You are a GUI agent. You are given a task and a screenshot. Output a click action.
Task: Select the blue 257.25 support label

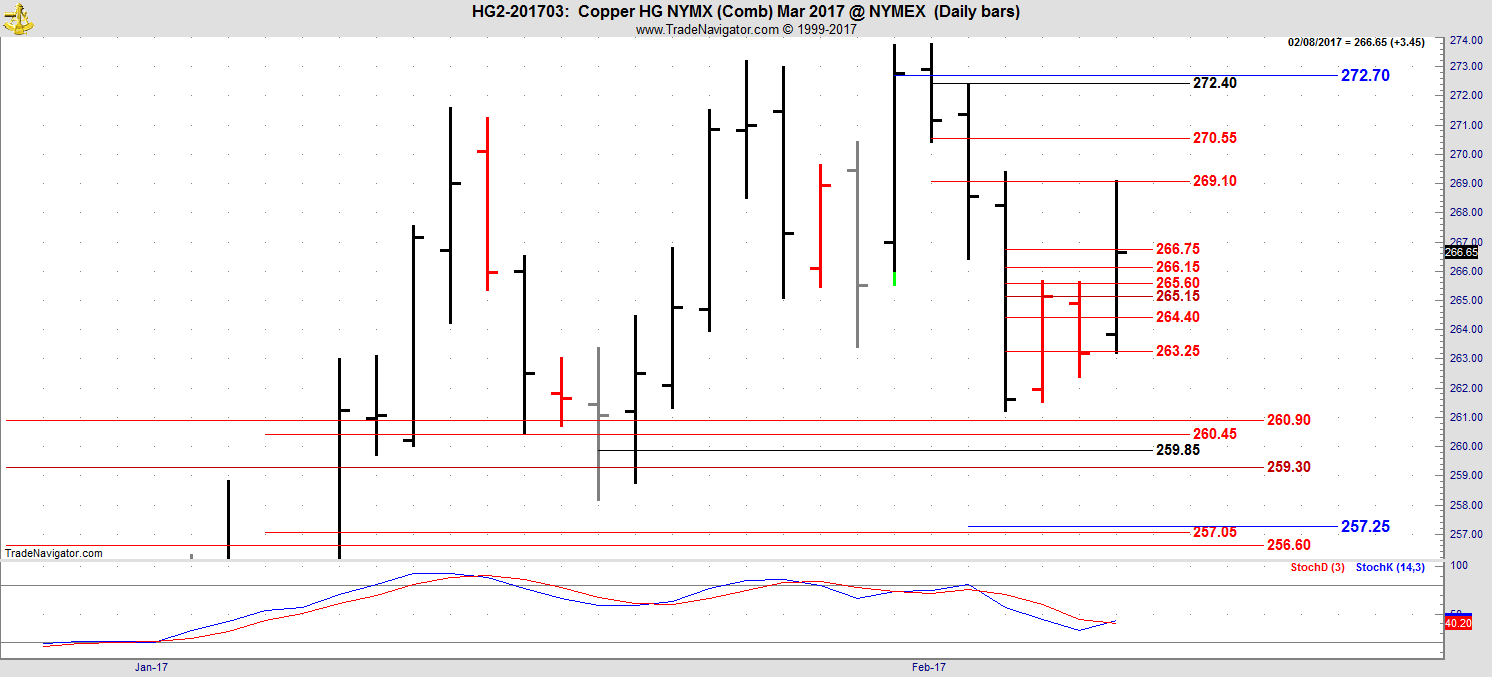pyautogui.click(x=1365, y=526)
